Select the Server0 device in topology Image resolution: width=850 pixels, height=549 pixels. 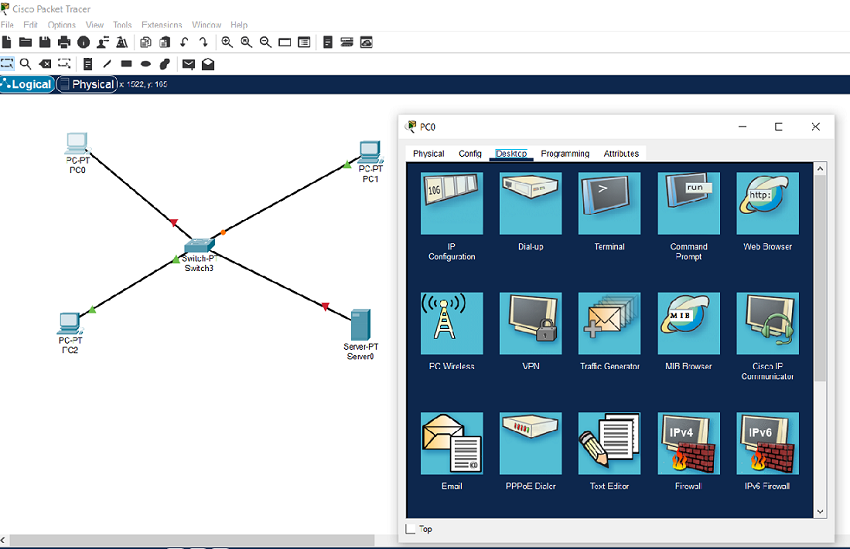click(x=361, y=325)
